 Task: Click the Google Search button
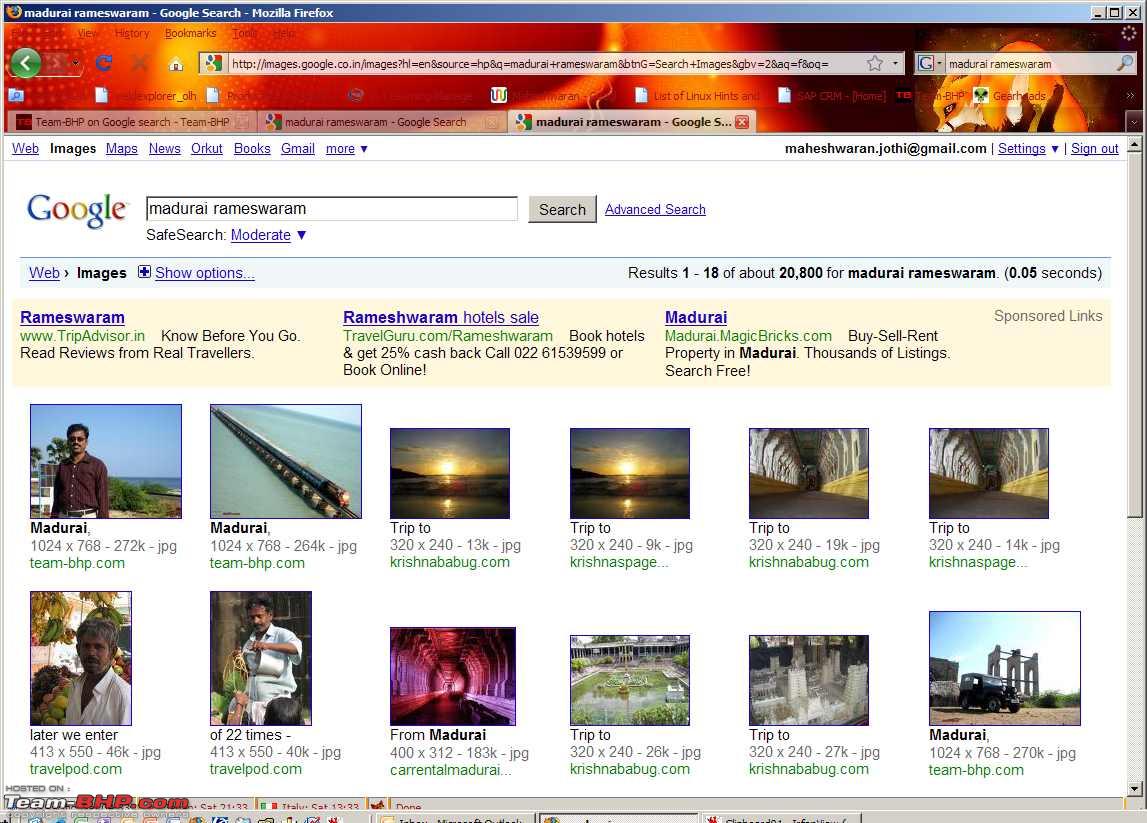(563, 209)
